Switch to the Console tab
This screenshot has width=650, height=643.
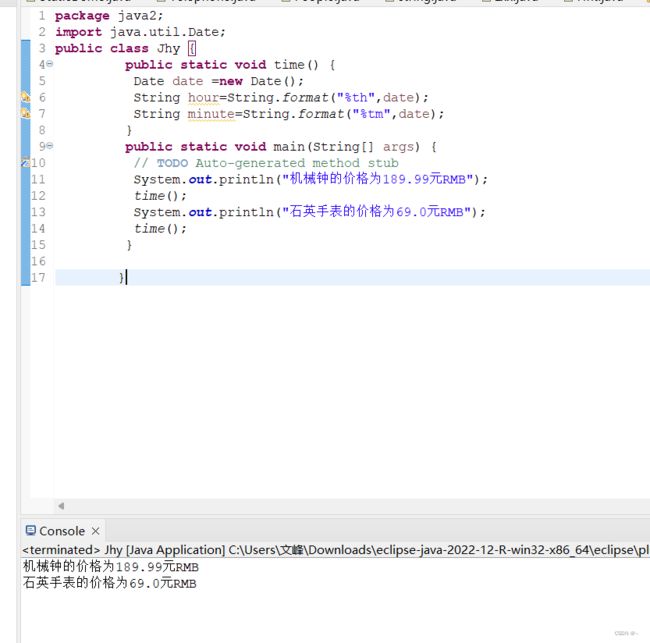point(61,531)
